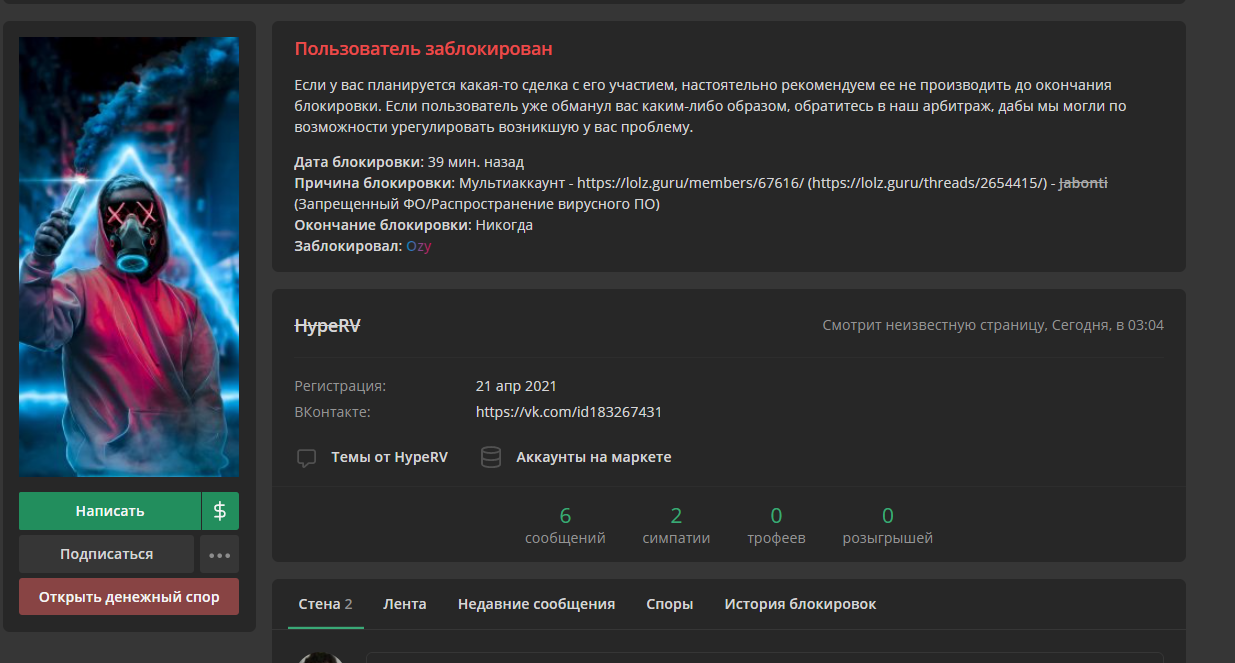
Task: Switch to the Стена tab
Action: (x=325, y=604)
